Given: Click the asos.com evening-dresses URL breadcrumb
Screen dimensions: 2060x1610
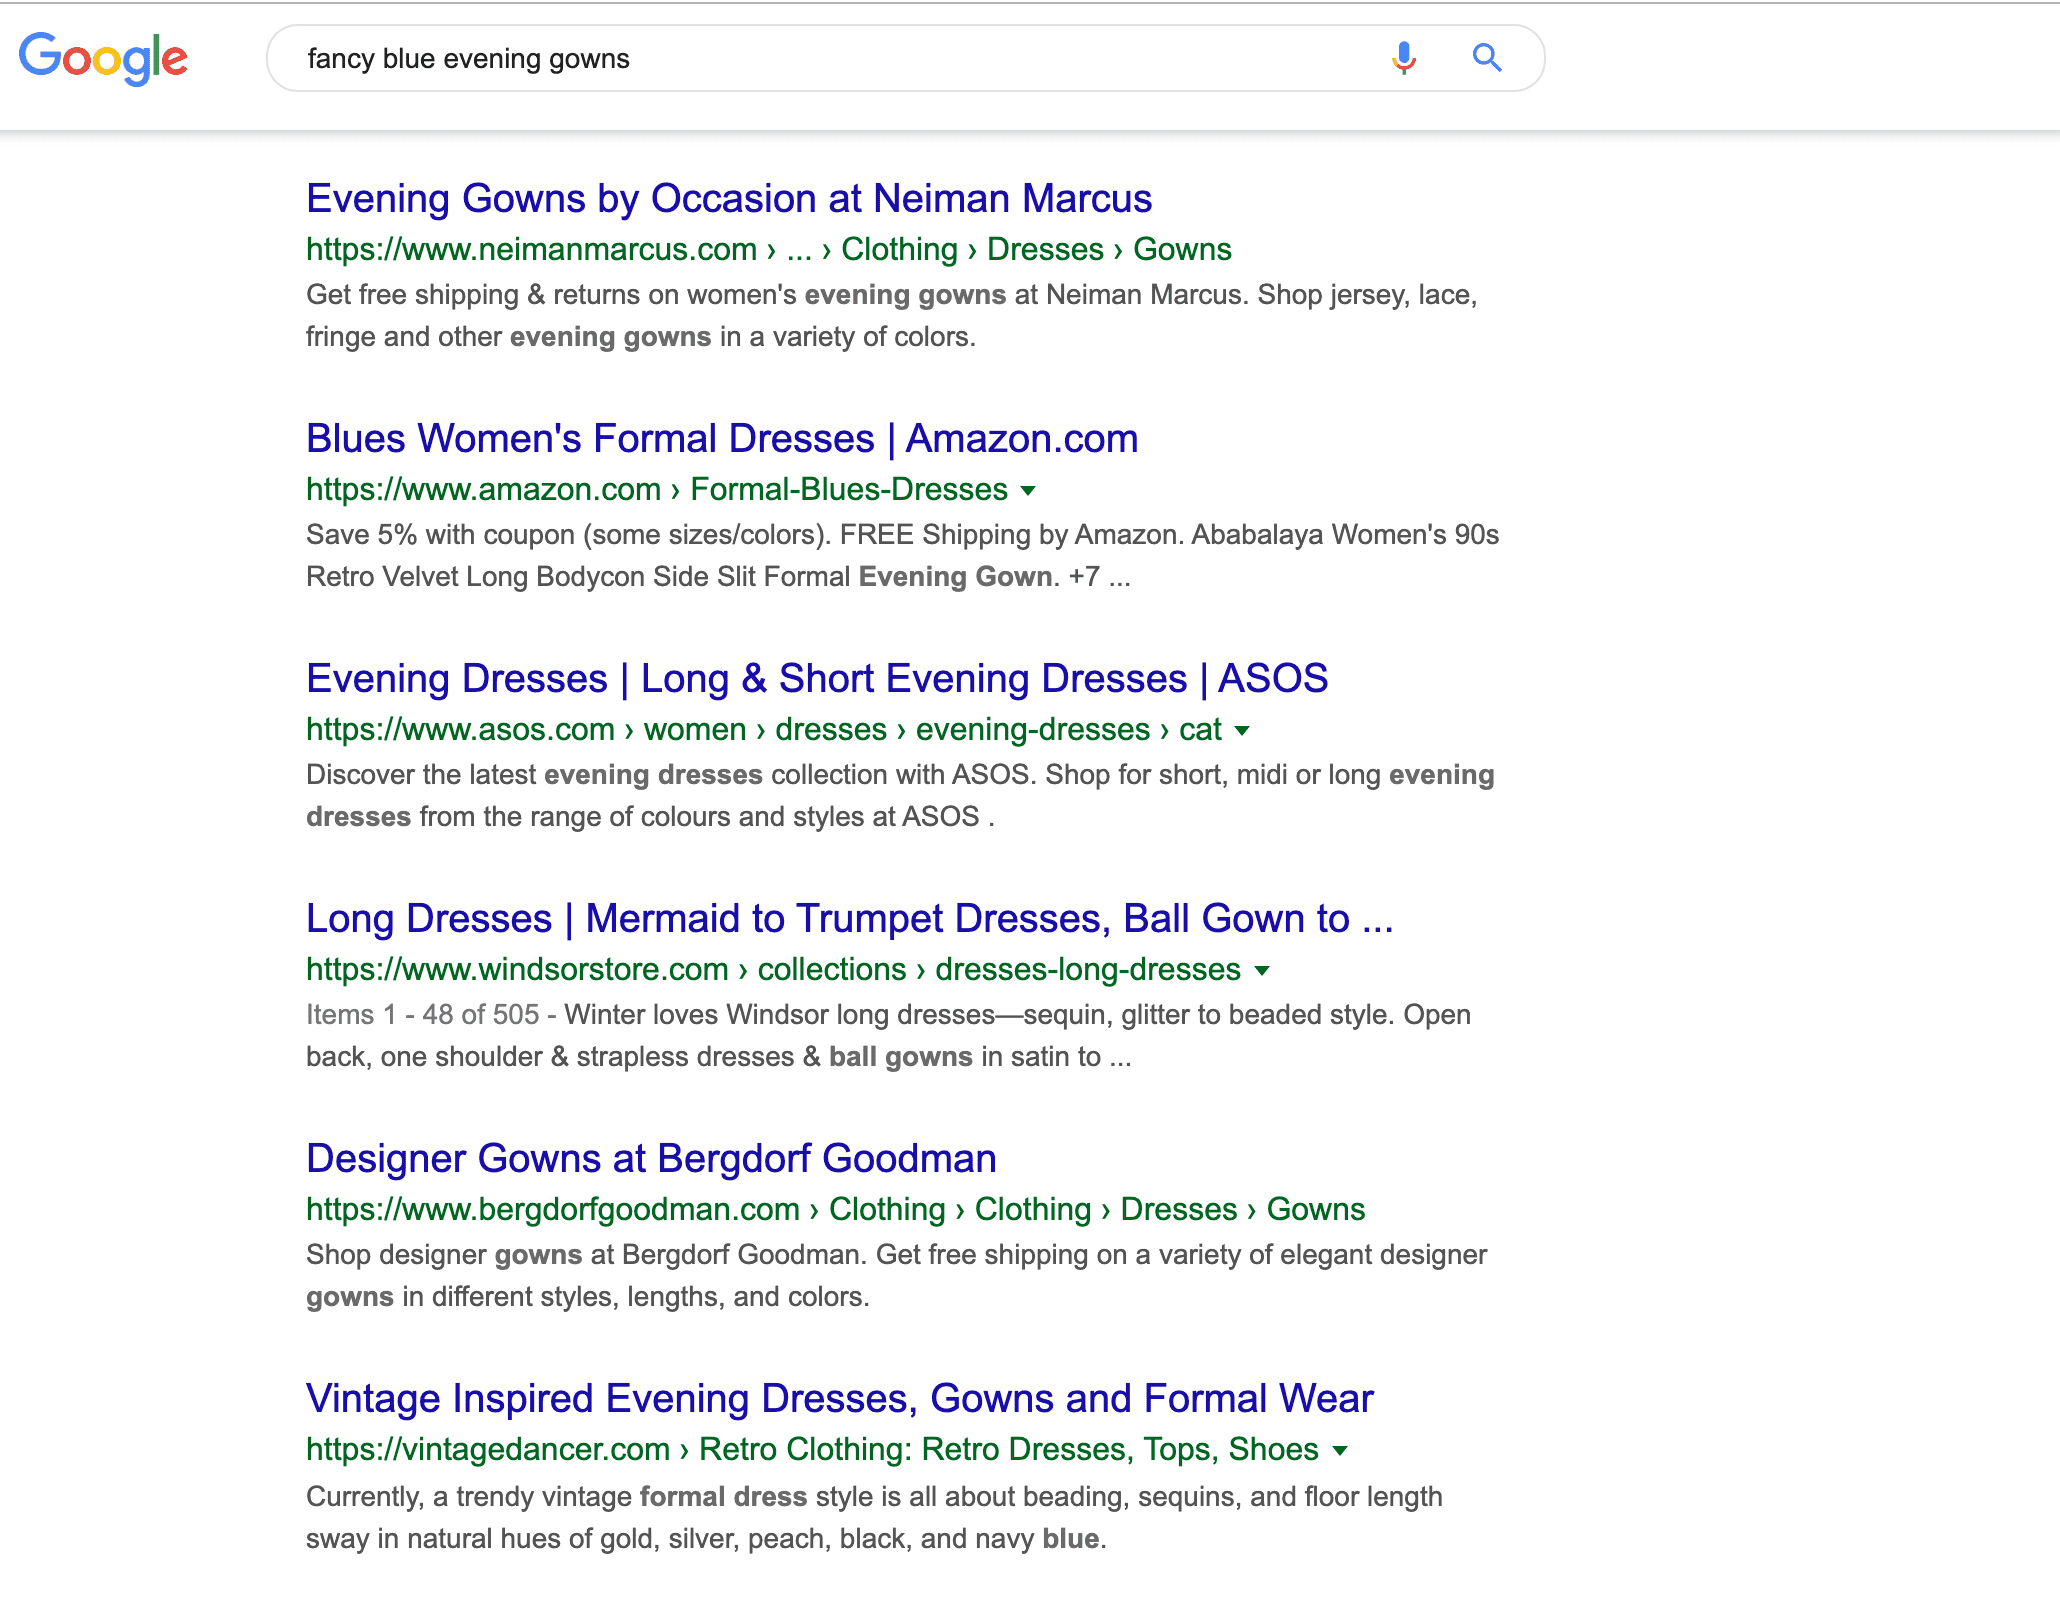Looking at the screenshot, I should [763, 729].
